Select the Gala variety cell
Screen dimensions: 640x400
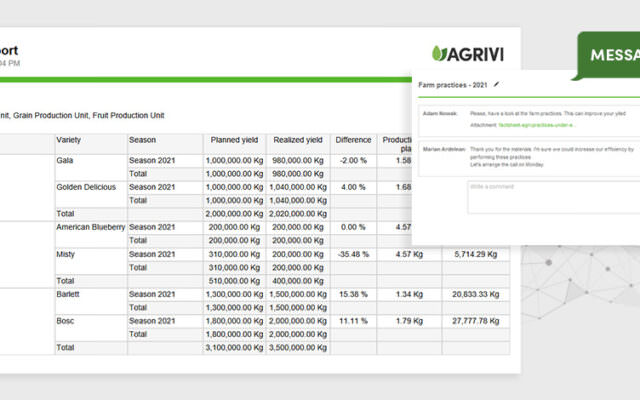click(65, 160)
